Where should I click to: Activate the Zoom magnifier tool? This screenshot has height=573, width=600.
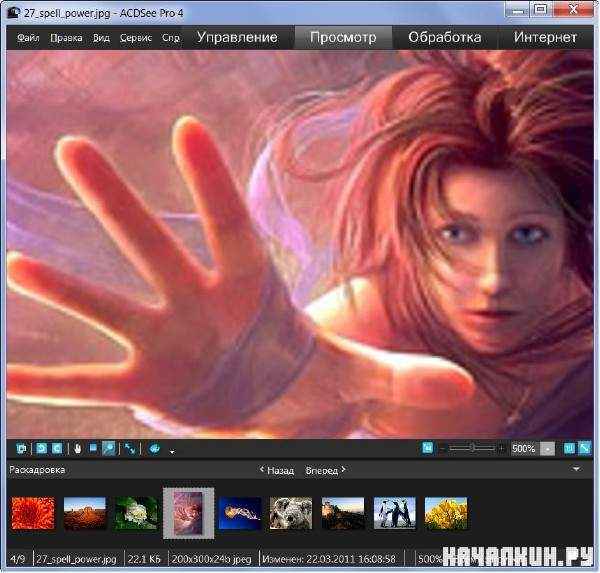pos(109,449)
